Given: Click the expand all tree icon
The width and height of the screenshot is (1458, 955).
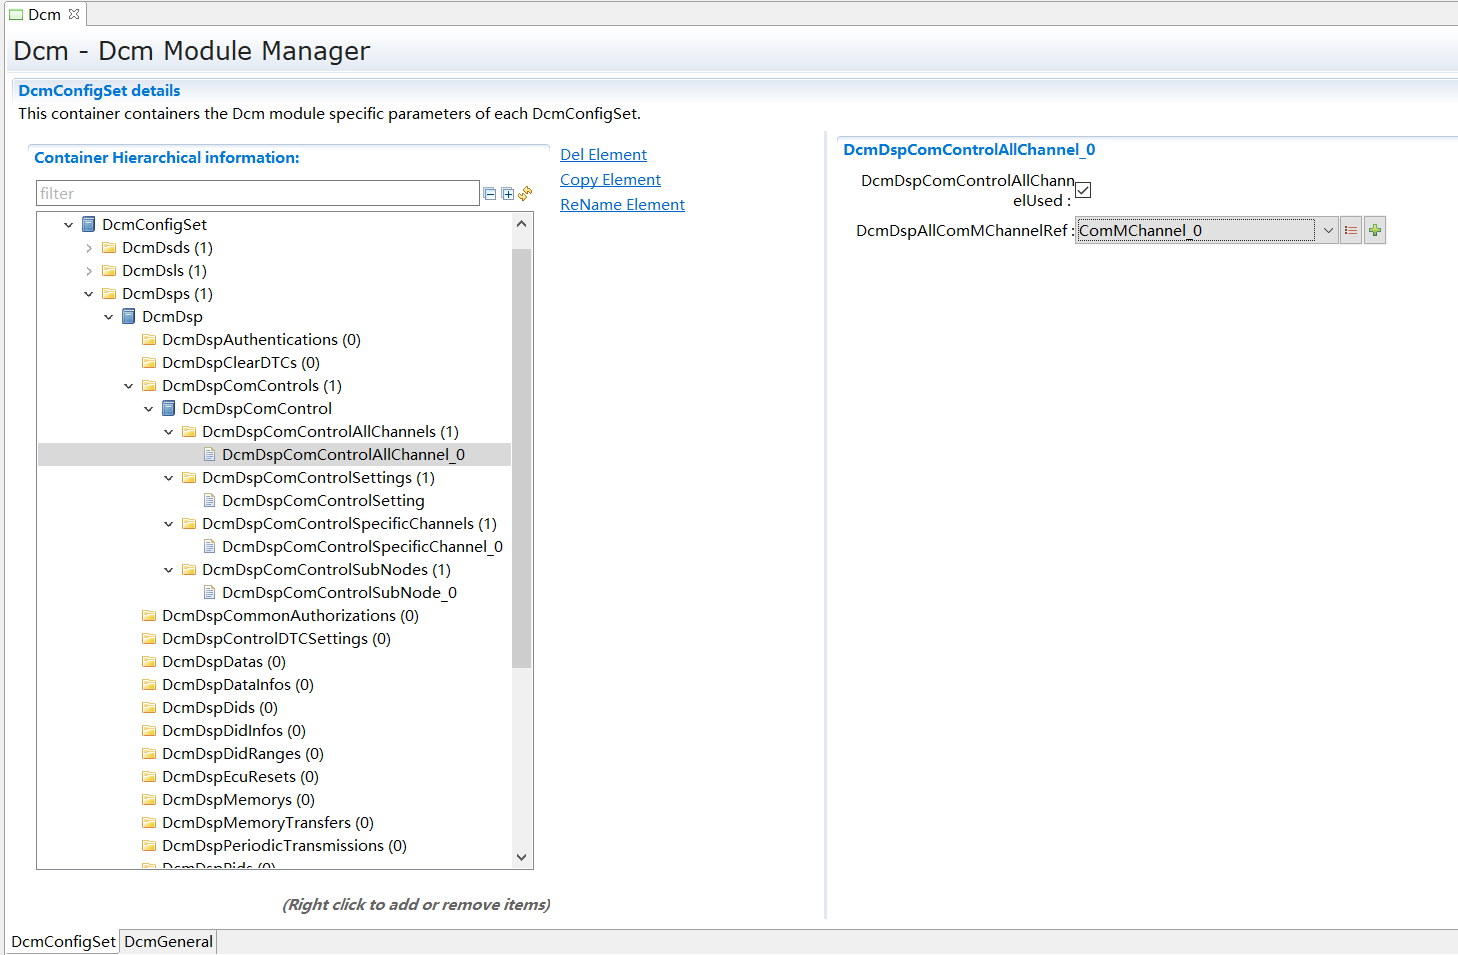Looking at the screenshot, I should (507, 194).
